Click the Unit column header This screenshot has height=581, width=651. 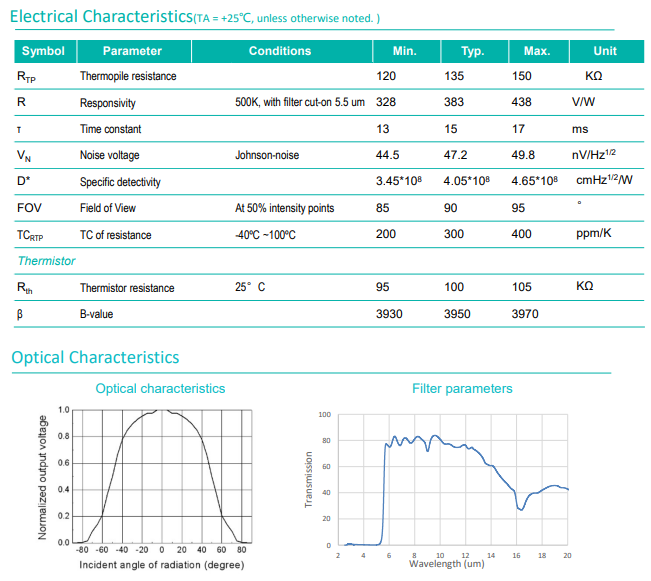point(605,51)
